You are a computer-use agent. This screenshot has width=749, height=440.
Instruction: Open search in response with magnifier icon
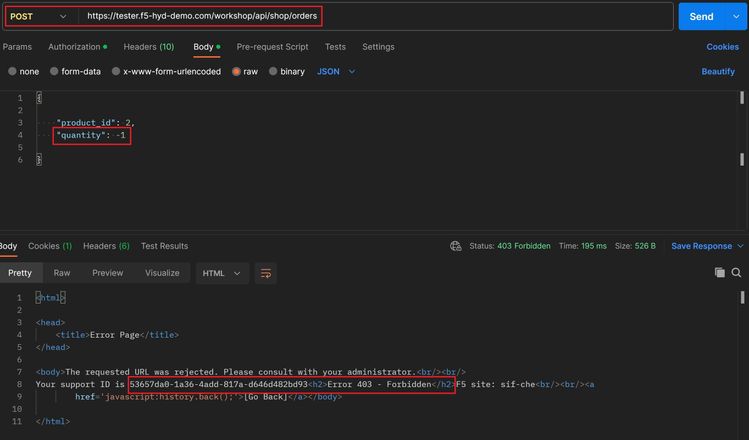[737, 273]
